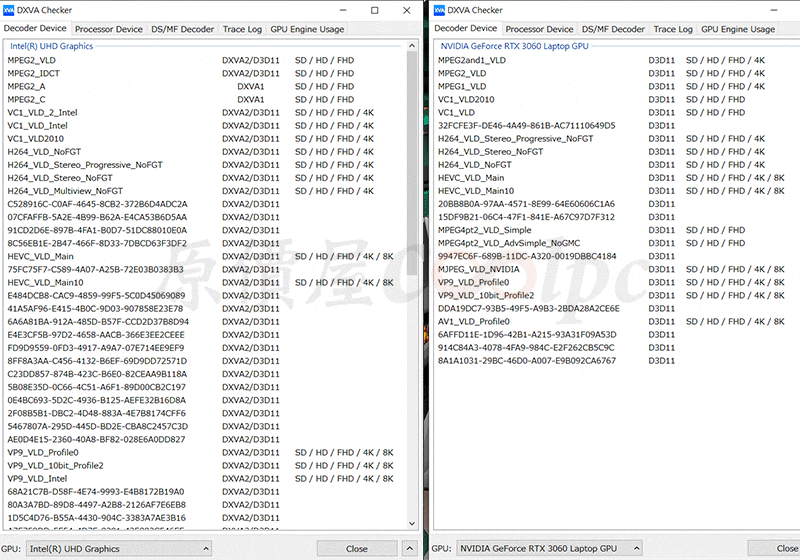This screenshot has height=560, width=800.
Task: Select Decoder Device tab in left window
Action: click(35, 28)
